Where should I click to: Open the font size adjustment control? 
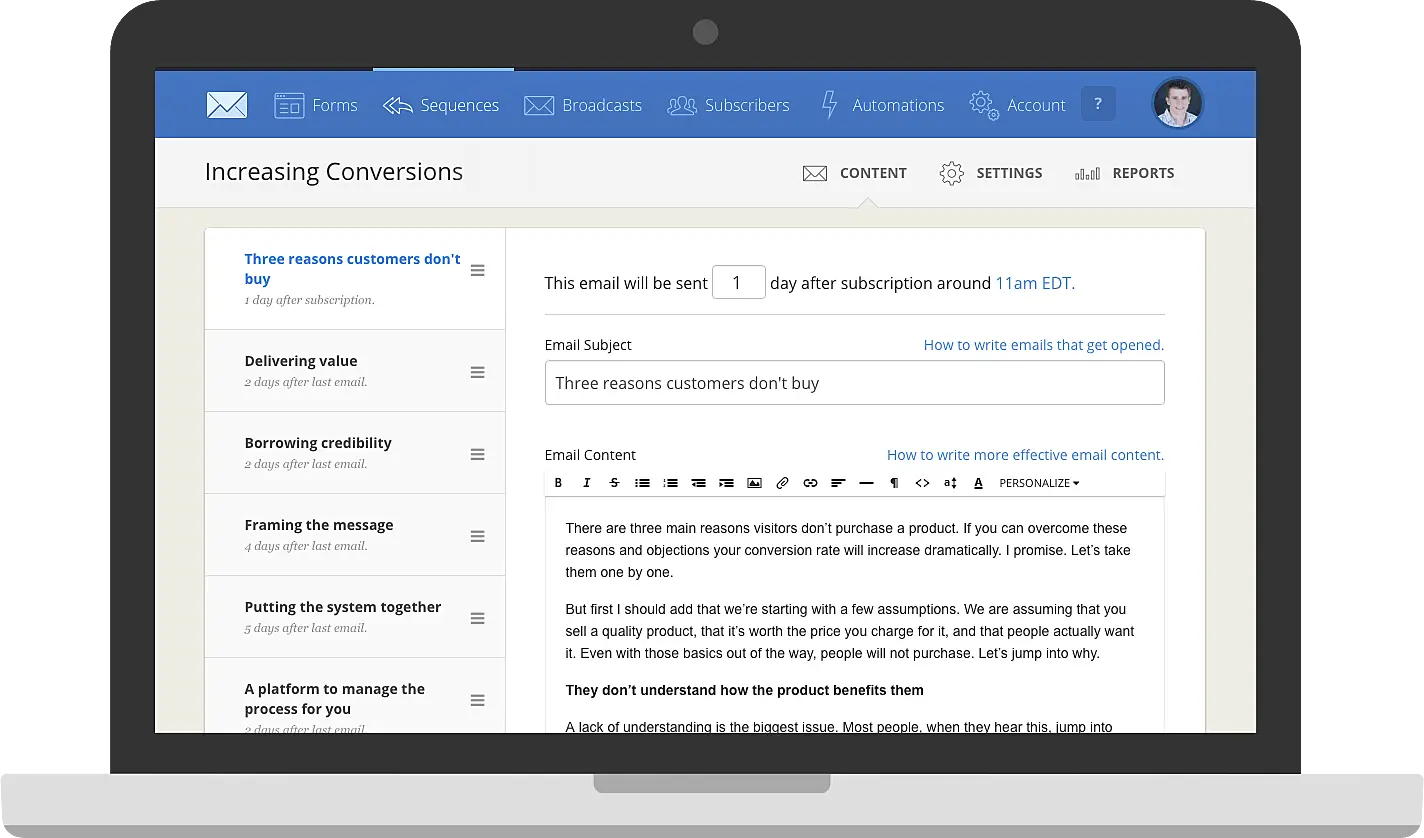[x=950, y=483]
